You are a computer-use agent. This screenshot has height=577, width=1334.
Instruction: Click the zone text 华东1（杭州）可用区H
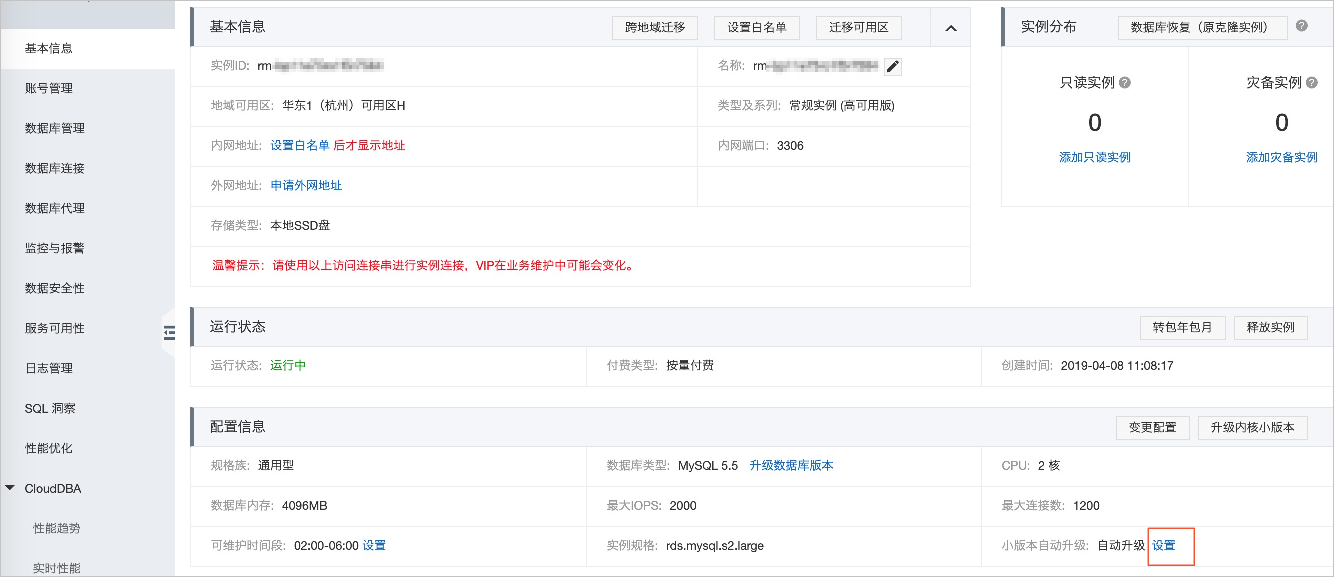click(344, 105)
